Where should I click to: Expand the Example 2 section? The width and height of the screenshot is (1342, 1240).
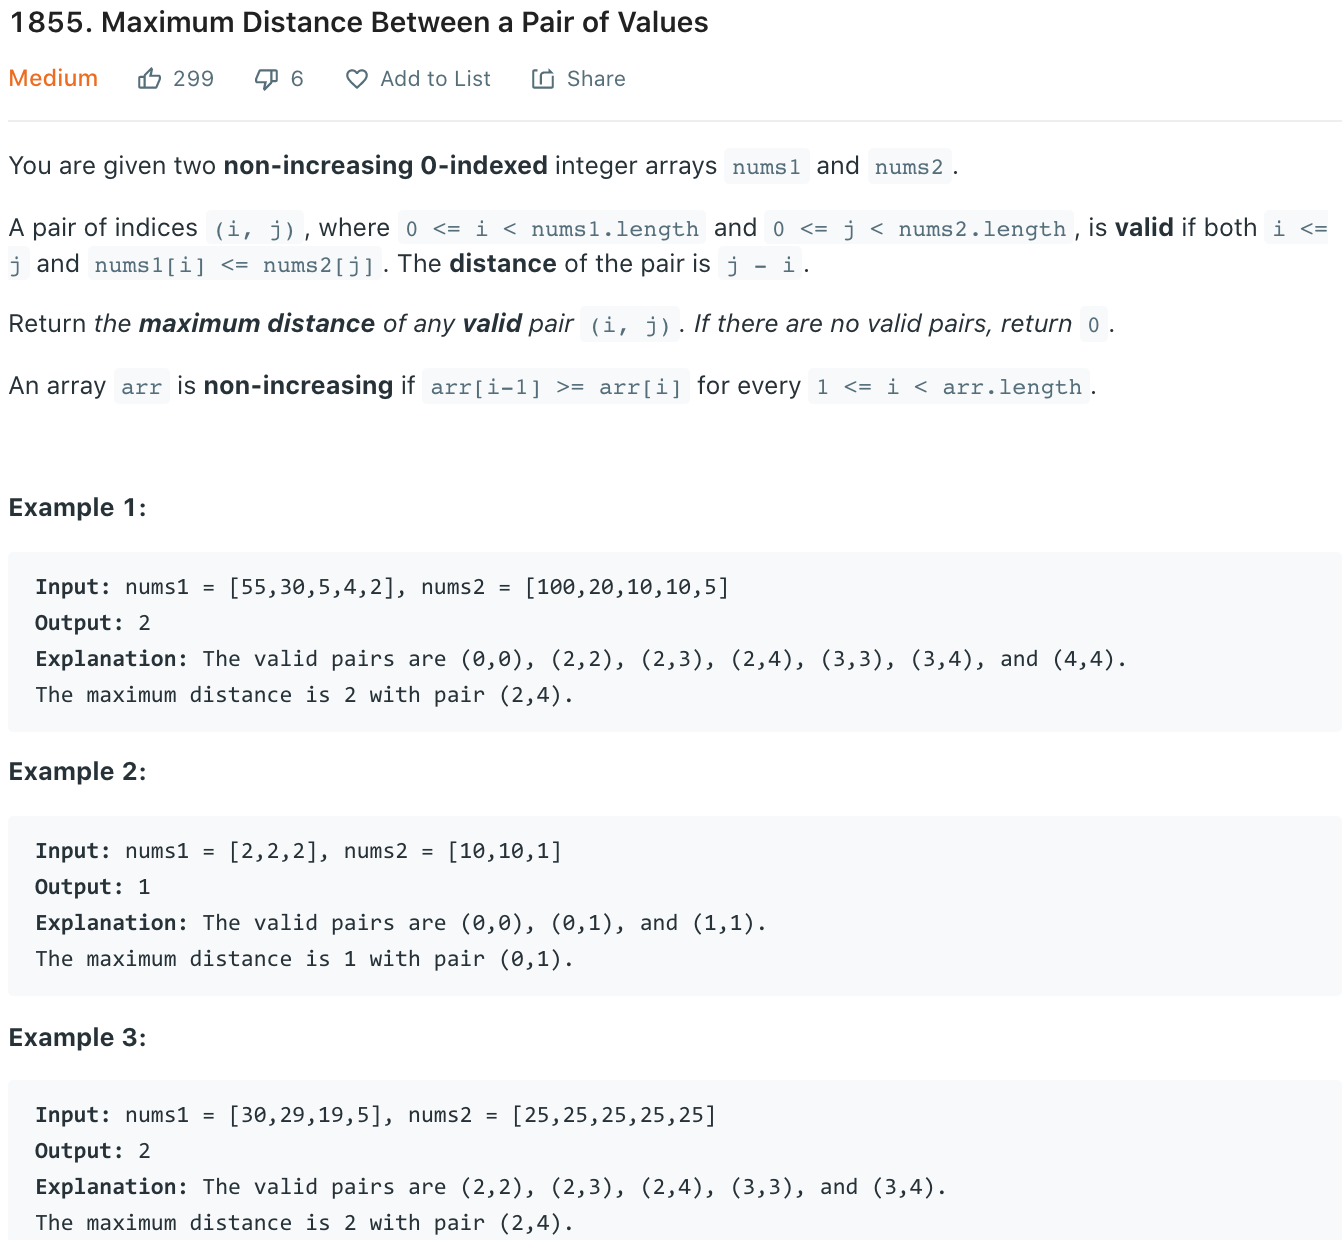pyautogui.click(x=77, y=771)
